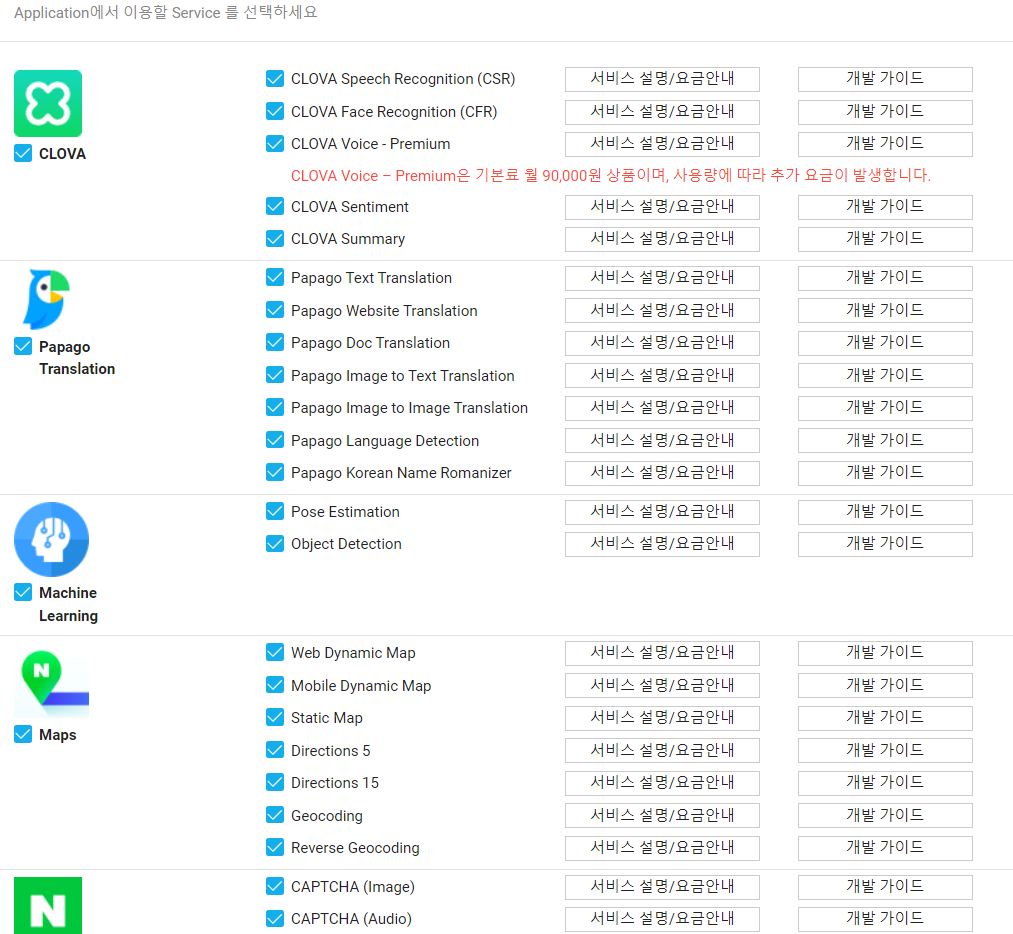The image size is (1013, 934).
Task: Toggle CLOVA Speech Recognition (CSR) checkbox
Action: point(275,79)
